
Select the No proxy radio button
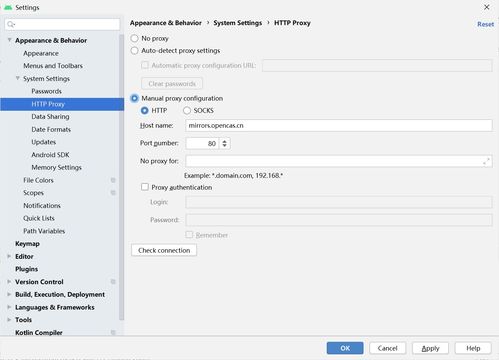click(134, 38)
